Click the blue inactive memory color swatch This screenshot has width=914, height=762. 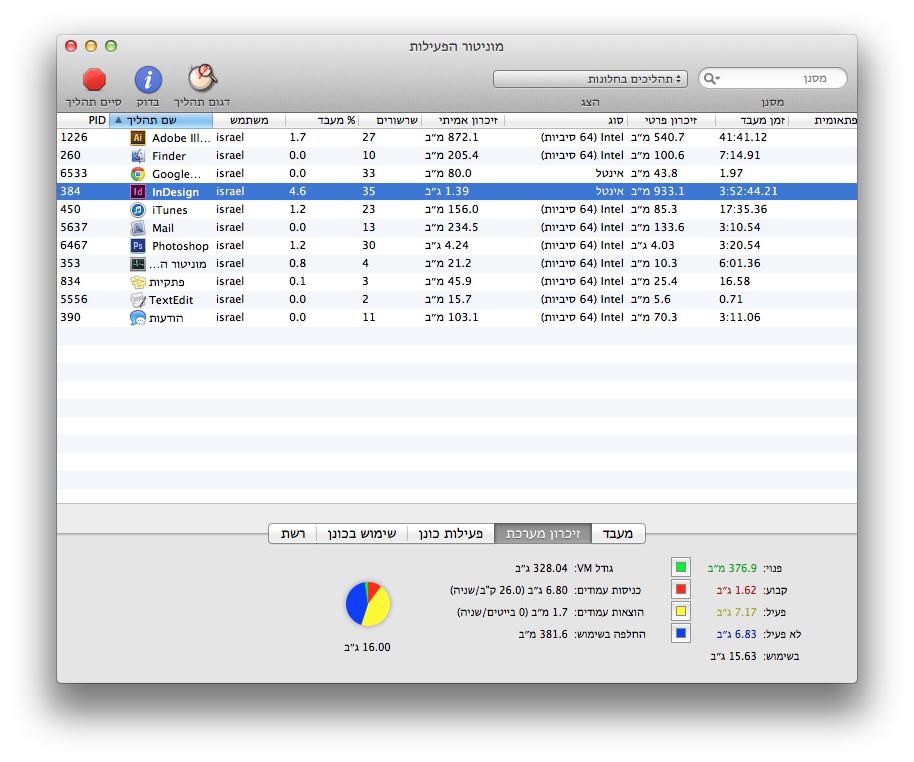coord(681,633)
